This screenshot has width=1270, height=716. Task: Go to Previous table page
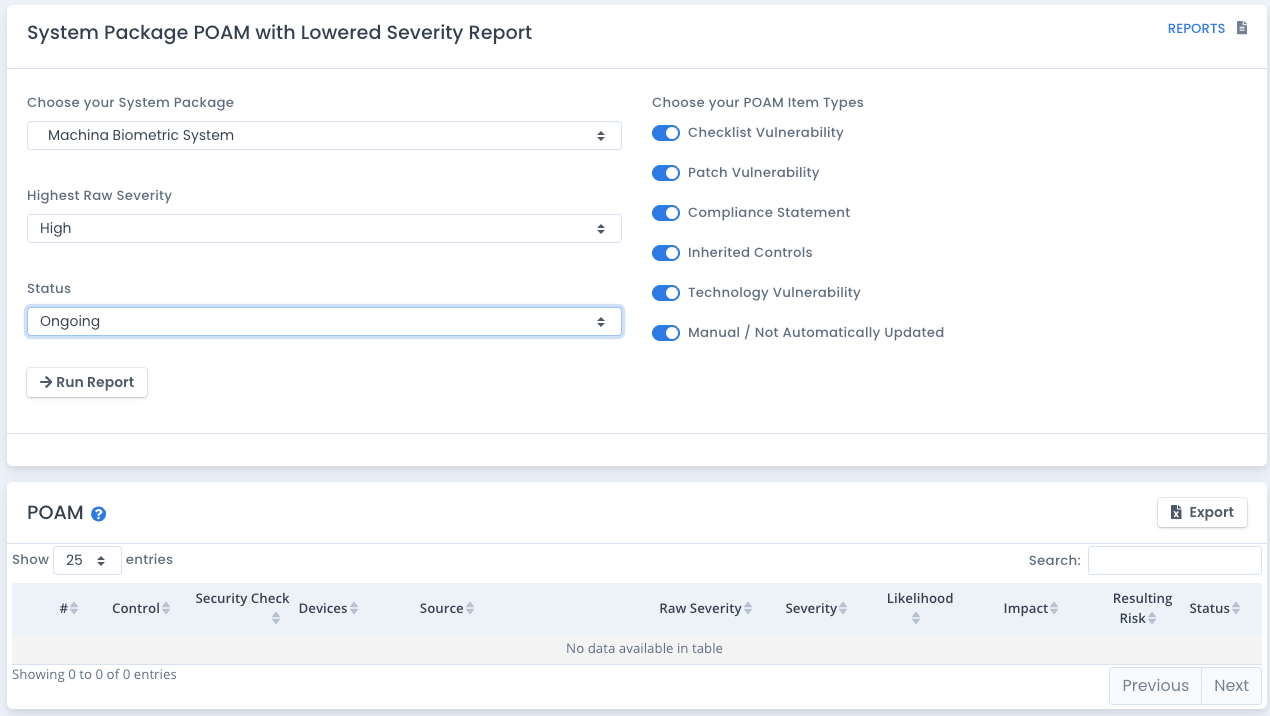click(x=1155, y=686)
